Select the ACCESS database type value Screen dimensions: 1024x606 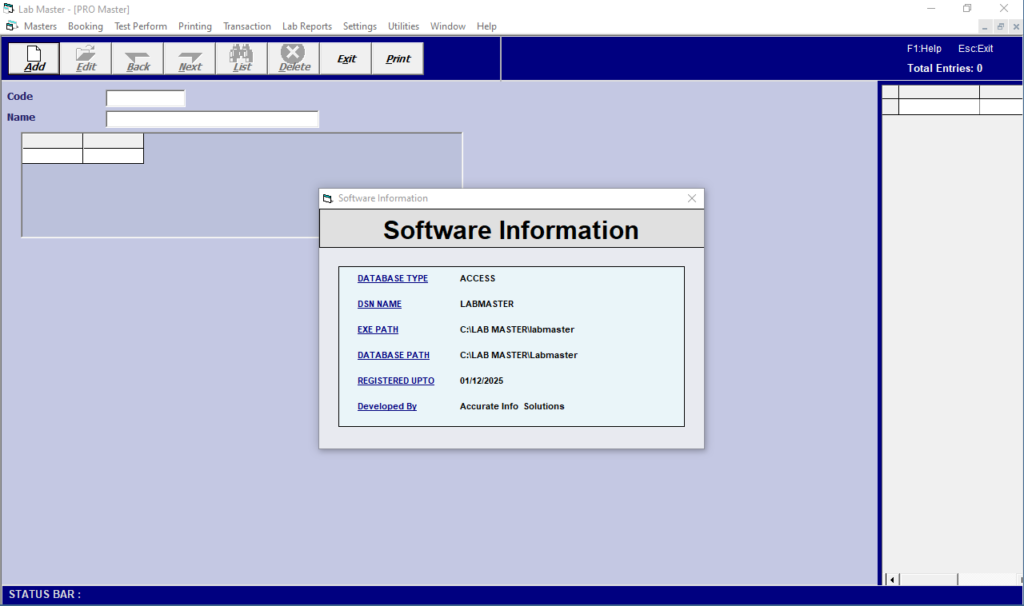[477, 278]
